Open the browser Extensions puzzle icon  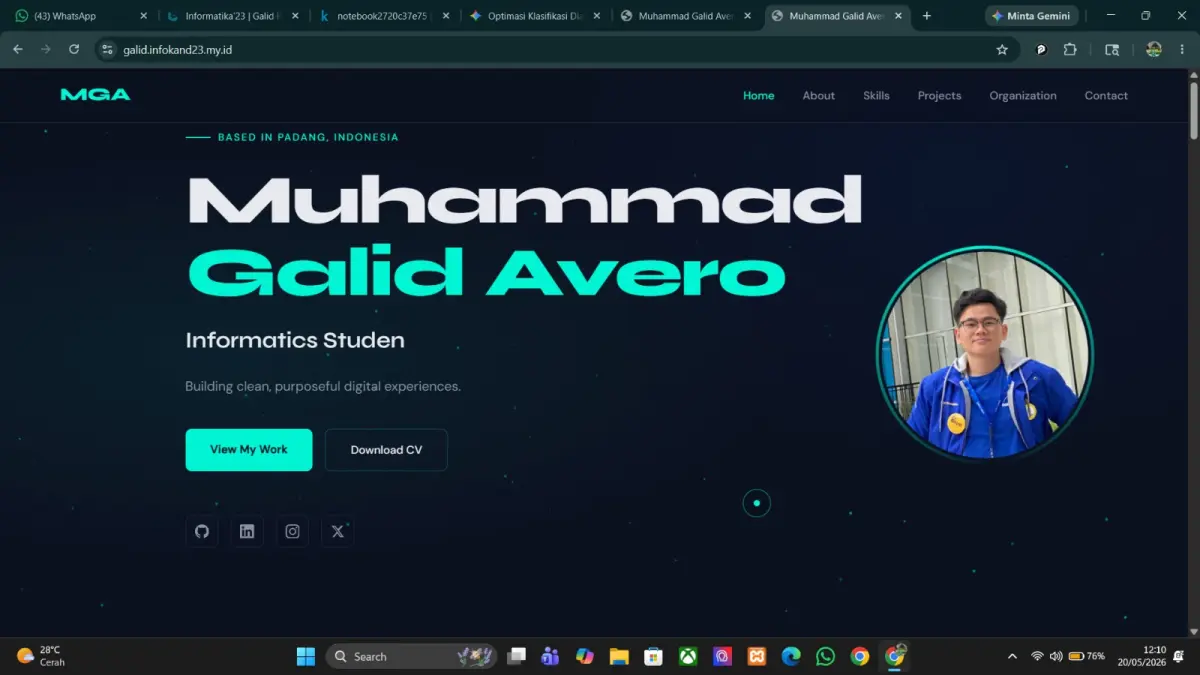[x=1070, y=49]
